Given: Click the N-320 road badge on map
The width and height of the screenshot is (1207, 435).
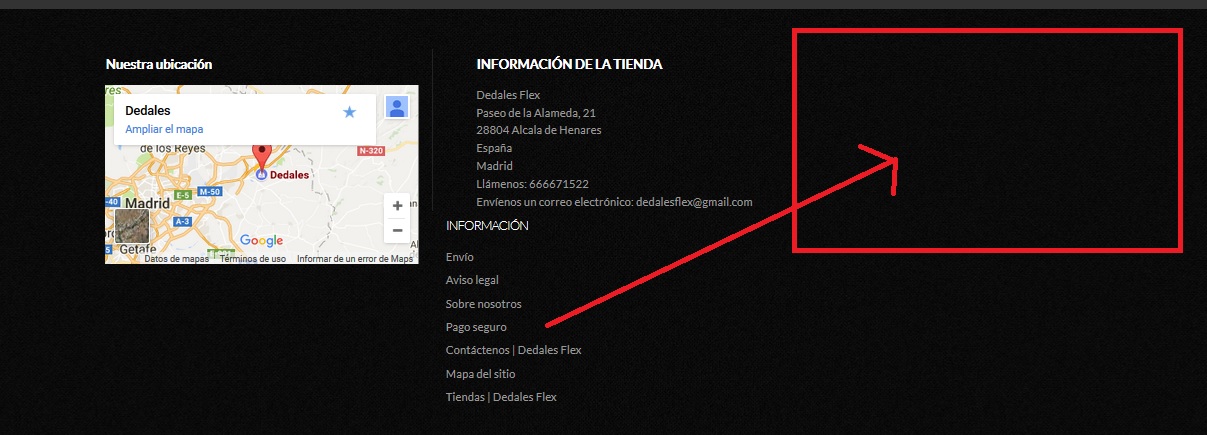Looking at the screenshot, I should [x=371, y=151].
